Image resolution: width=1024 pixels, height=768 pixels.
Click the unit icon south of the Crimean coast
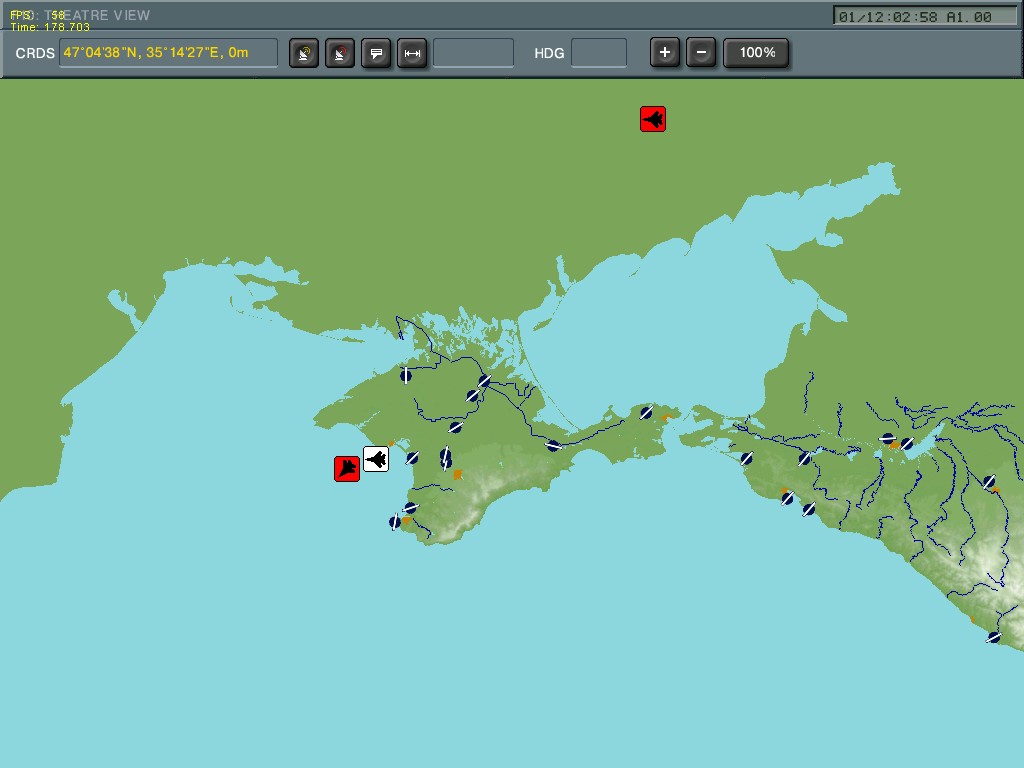393,522
